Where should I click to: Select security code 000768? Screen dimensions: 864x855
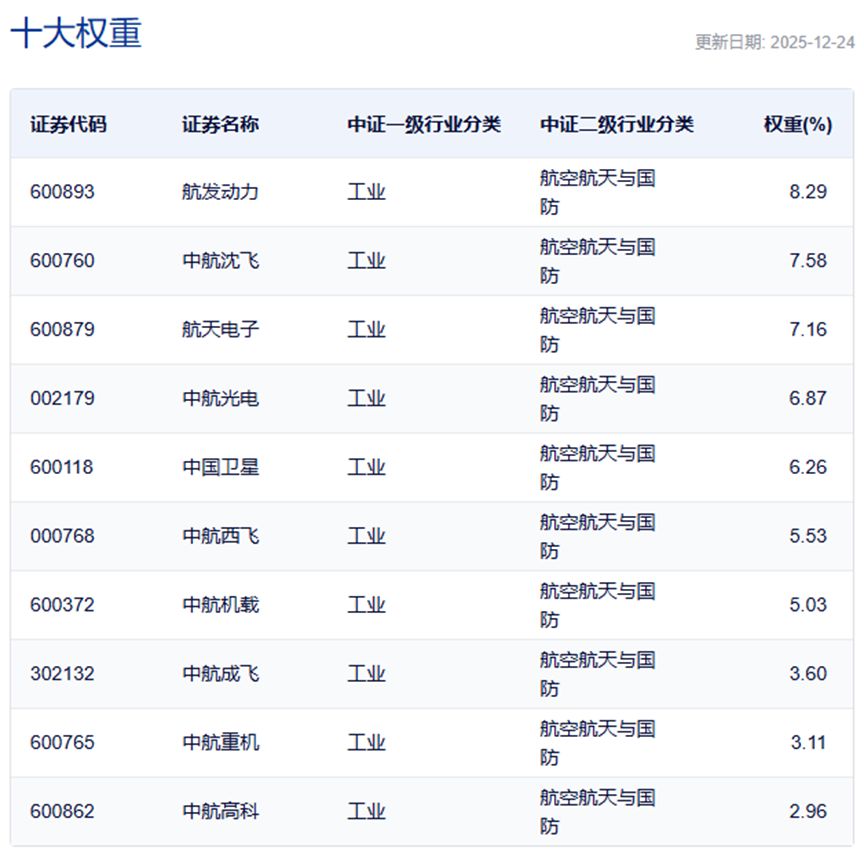[x=62, y=536]
